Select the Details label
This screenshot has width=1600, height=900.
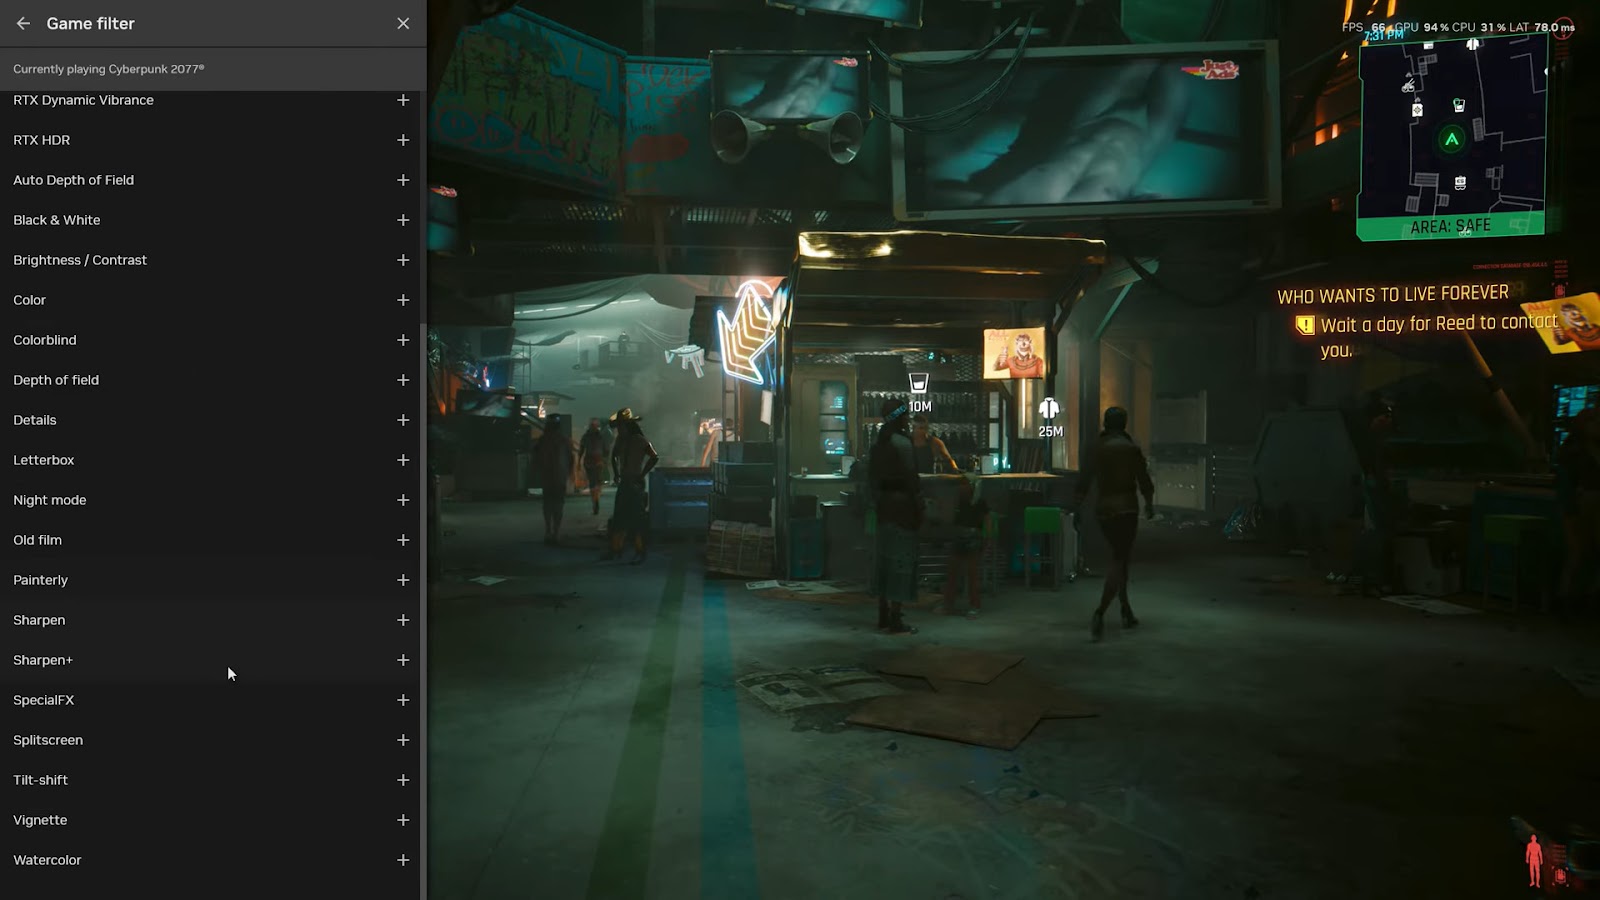[35, 420]
